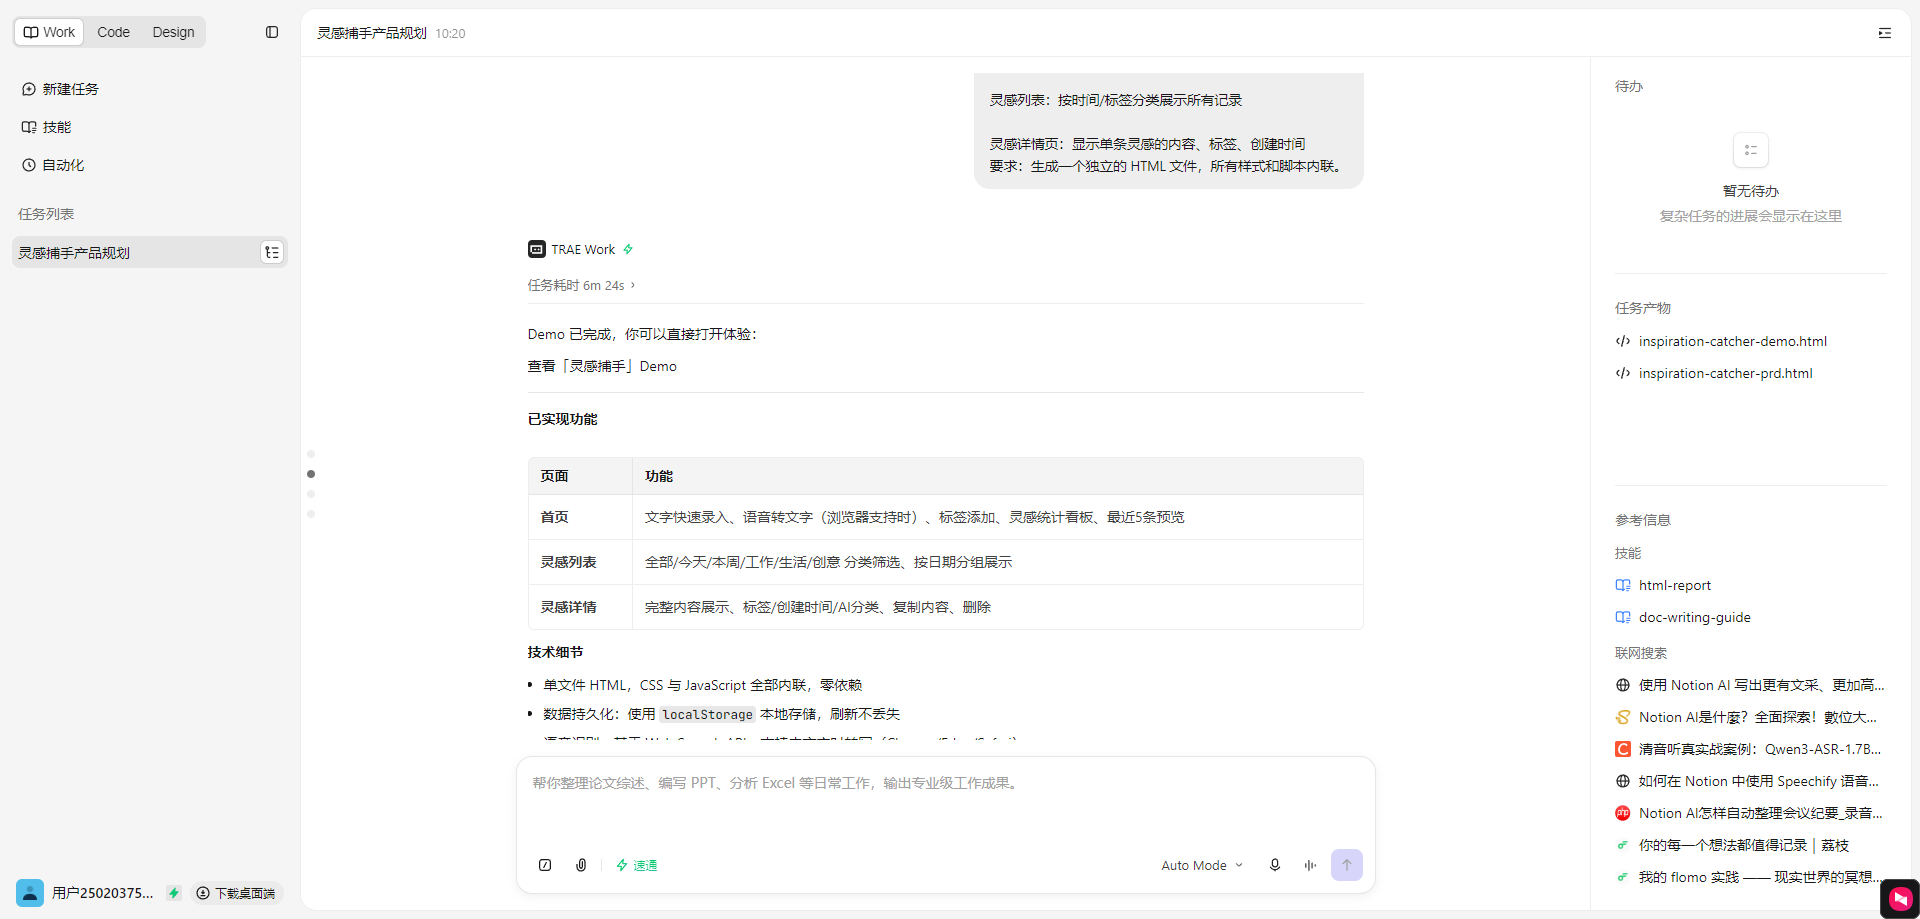Click the conversation title 灵感捕手产品规划 in header
Viewport: 1920px width, 919px height.
(x=372, y=33)
